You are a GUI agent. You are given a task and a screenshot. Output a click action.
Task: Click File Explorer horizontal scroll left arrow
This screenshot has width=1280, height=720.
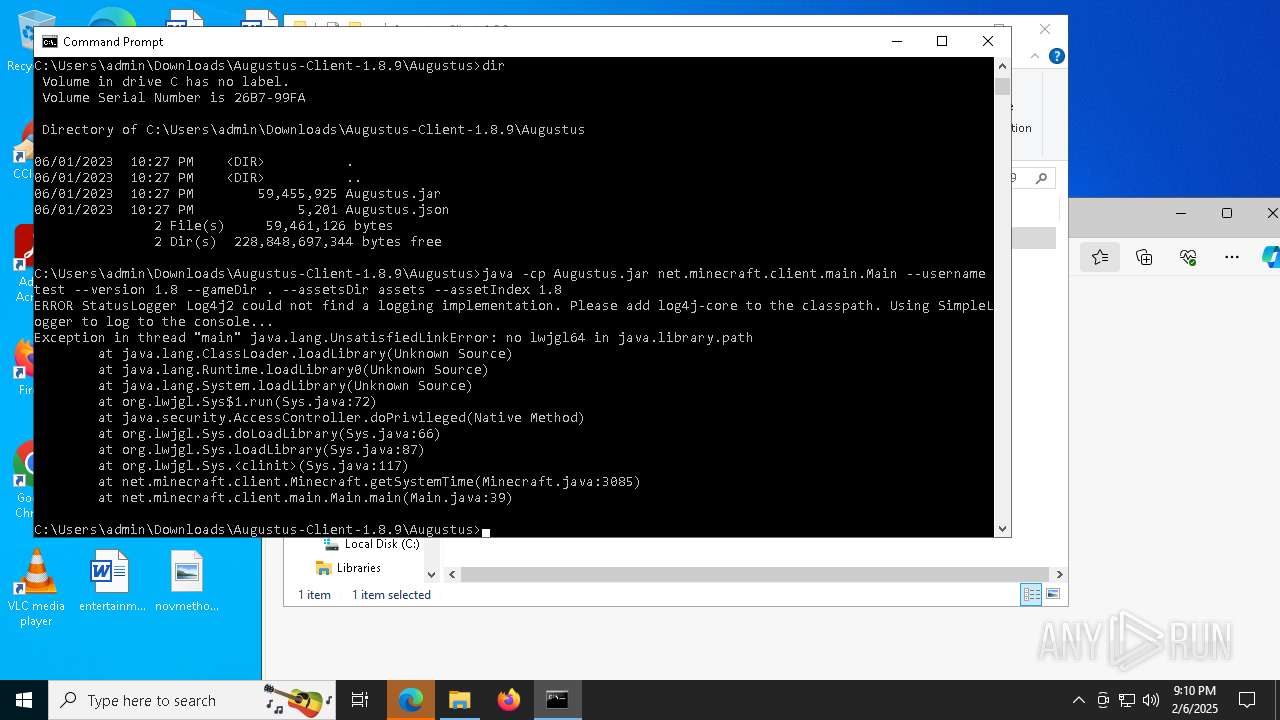click(x=452, y=574)
